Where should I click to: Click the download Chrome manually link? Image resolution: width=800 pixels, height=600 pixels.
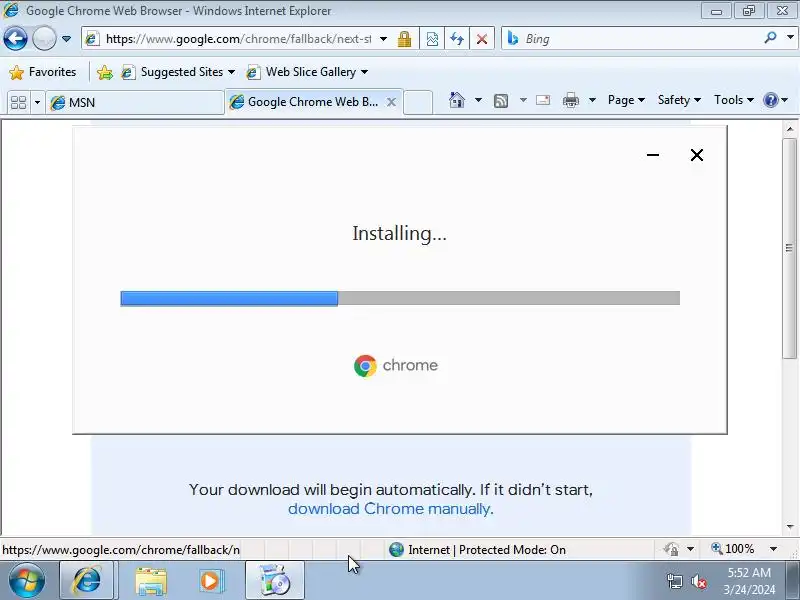pyautogui.click(x=389, y=509)
